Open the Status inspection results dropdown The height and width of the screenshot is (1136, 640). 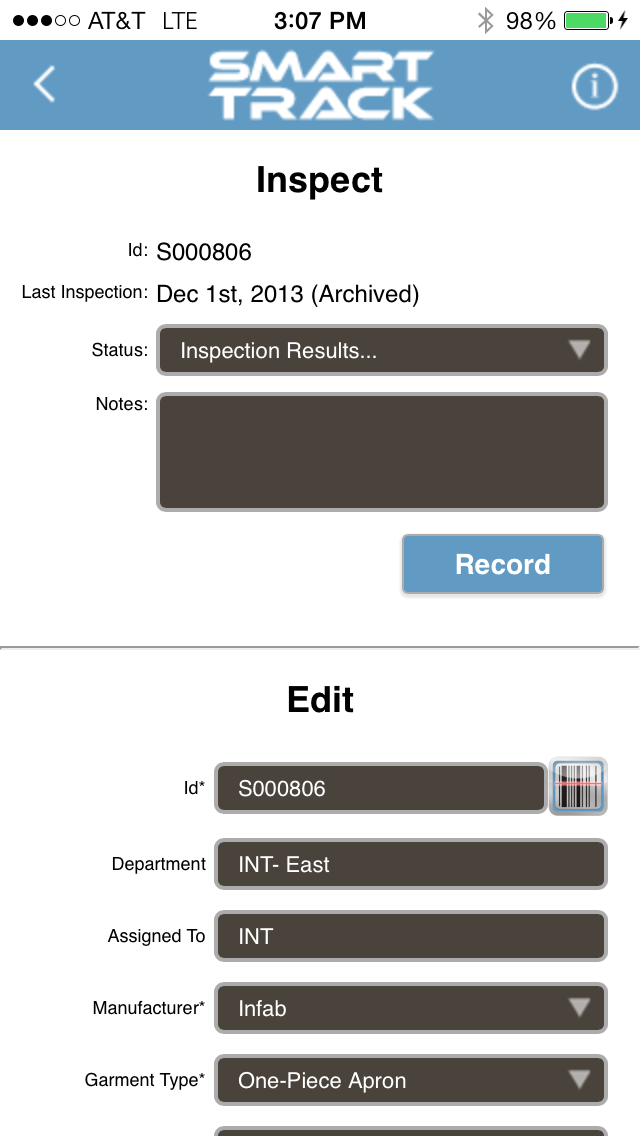381,351
